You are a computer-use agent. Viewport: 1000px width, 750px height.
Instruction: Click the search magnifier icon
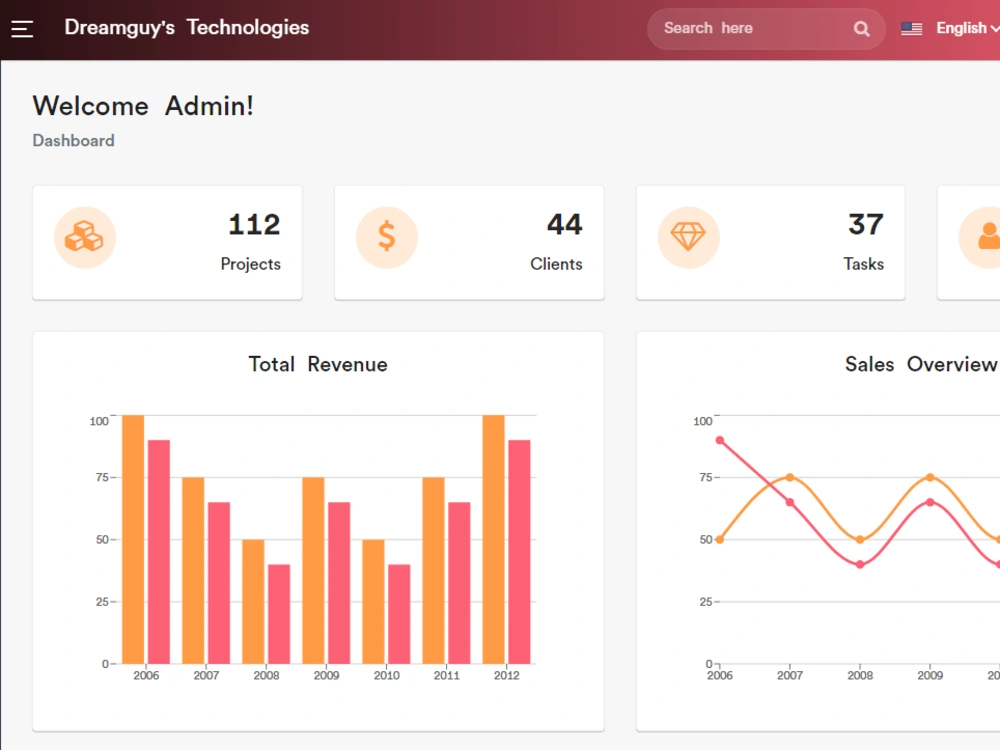pos(862,29)
